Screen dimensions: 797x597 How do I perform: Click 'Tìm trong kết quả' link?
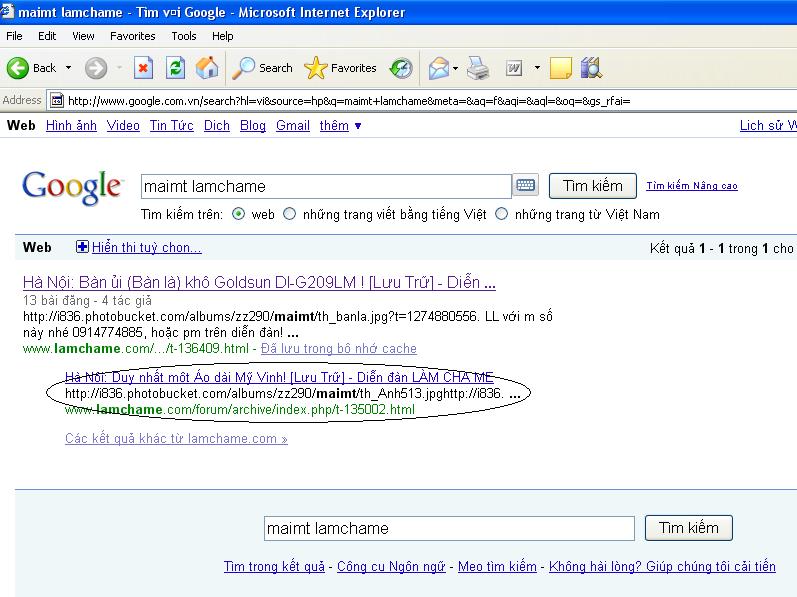274,567
